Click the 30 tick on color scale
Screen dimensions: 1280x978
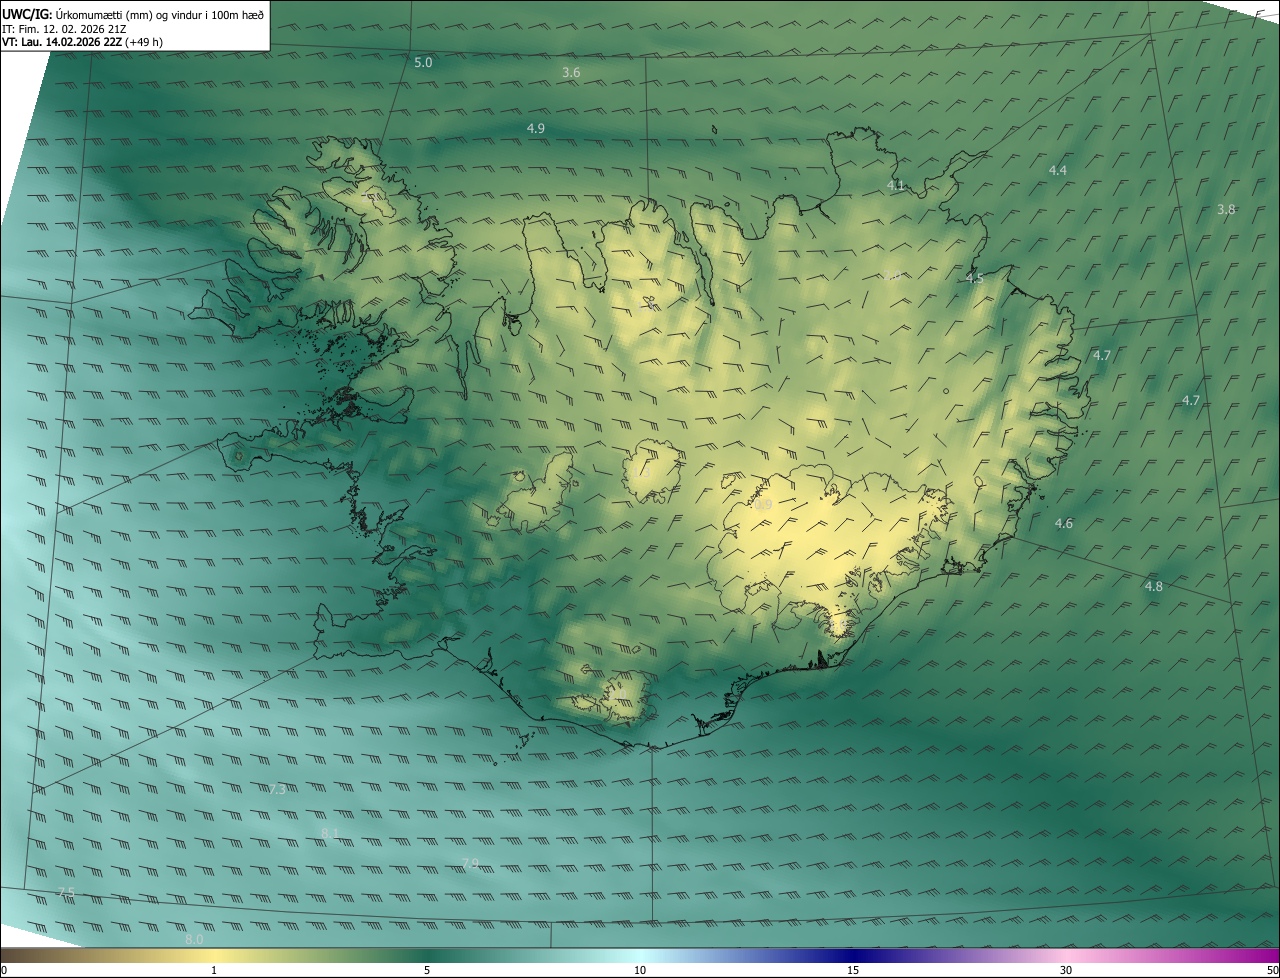(1066, 971)
